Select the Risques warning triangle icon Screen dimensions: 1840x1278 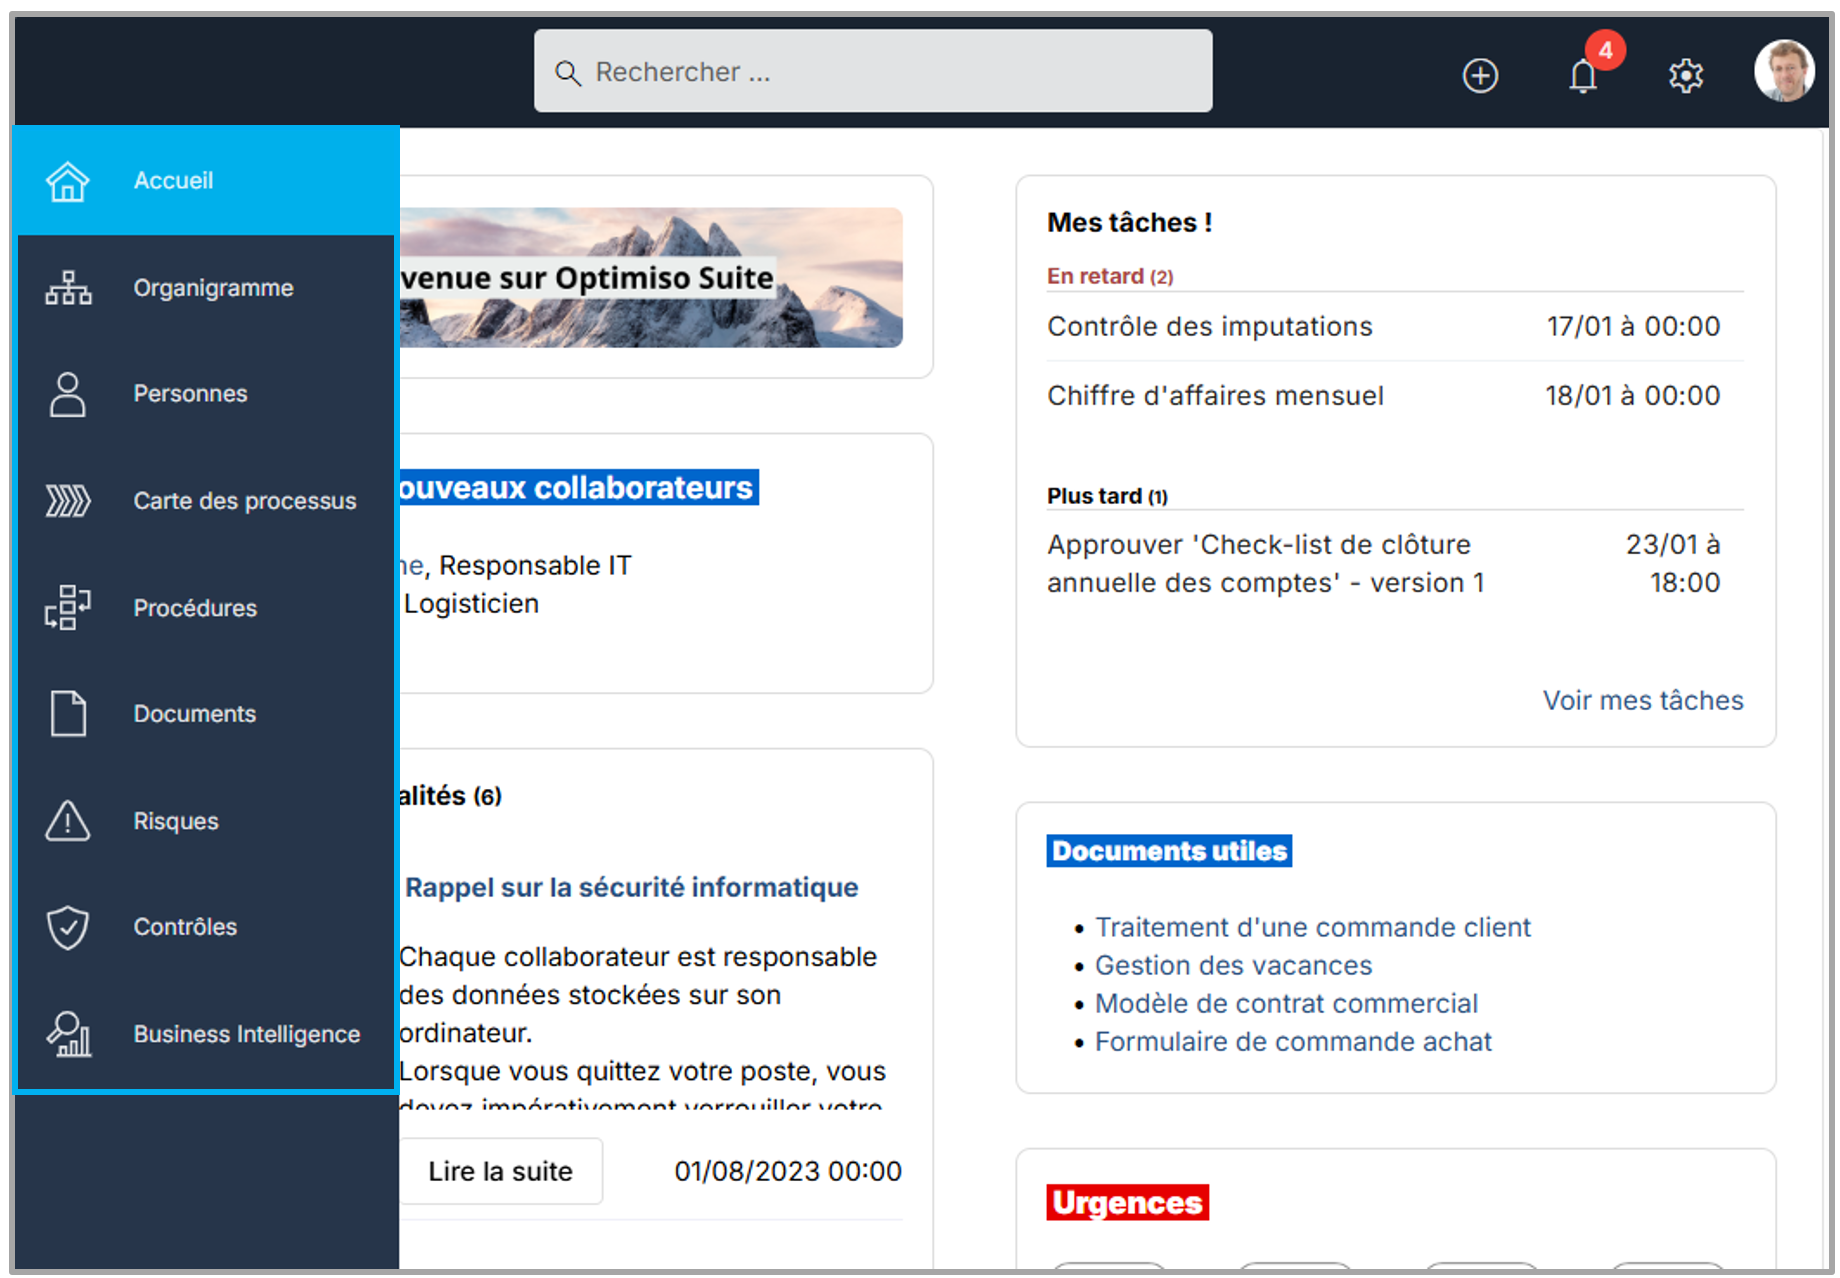point(67,821)
